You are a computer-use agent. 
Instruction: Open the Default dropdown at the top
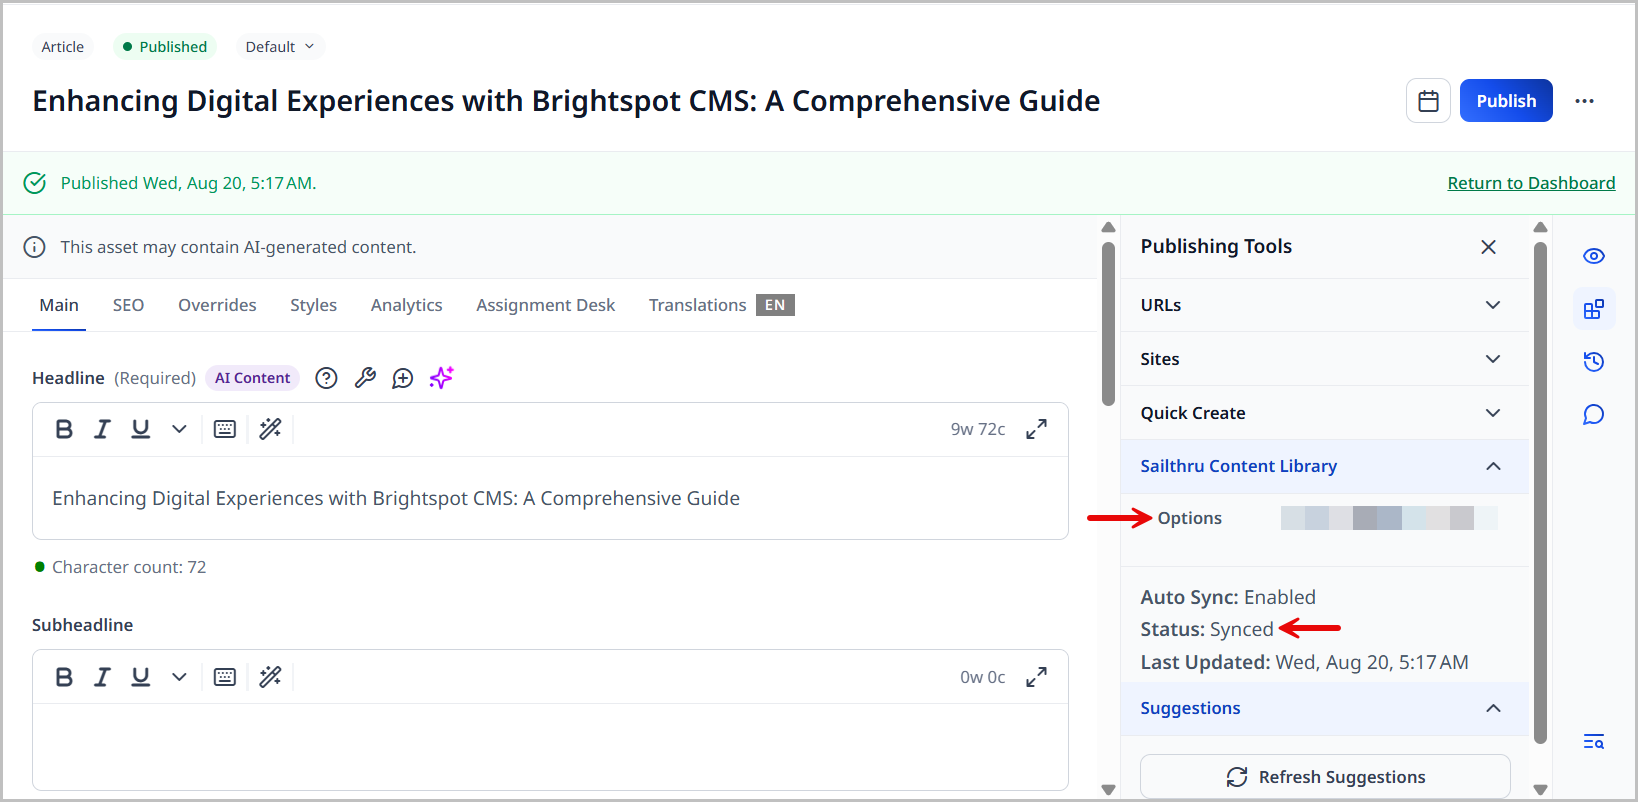280,47
